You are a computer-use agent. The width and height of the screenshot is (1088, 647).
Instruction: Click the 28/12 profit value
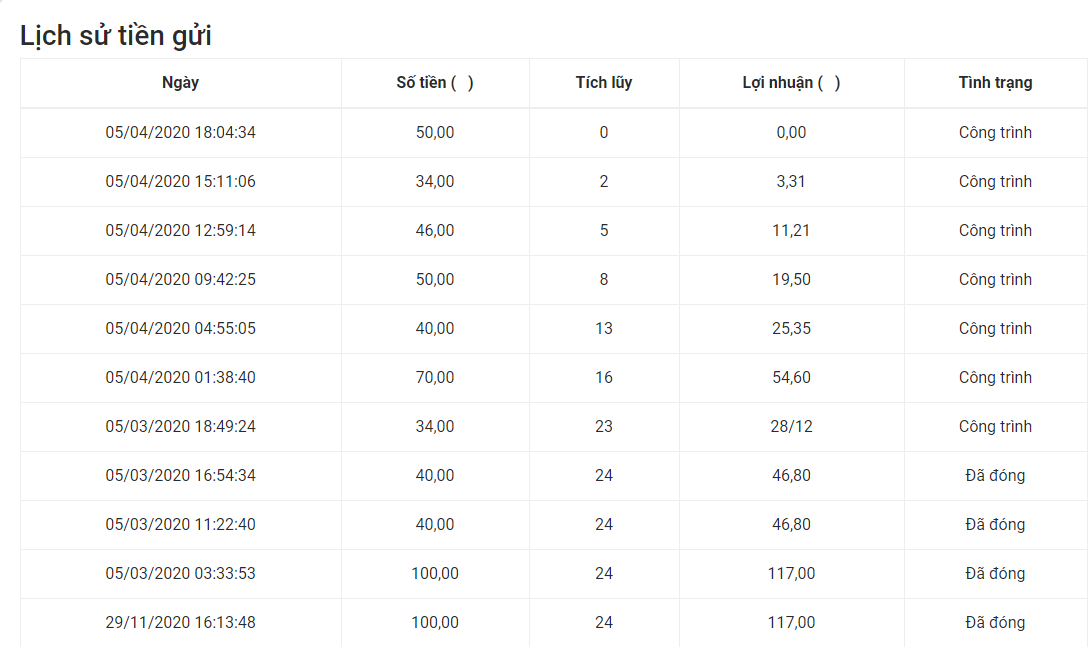[791, 426]
